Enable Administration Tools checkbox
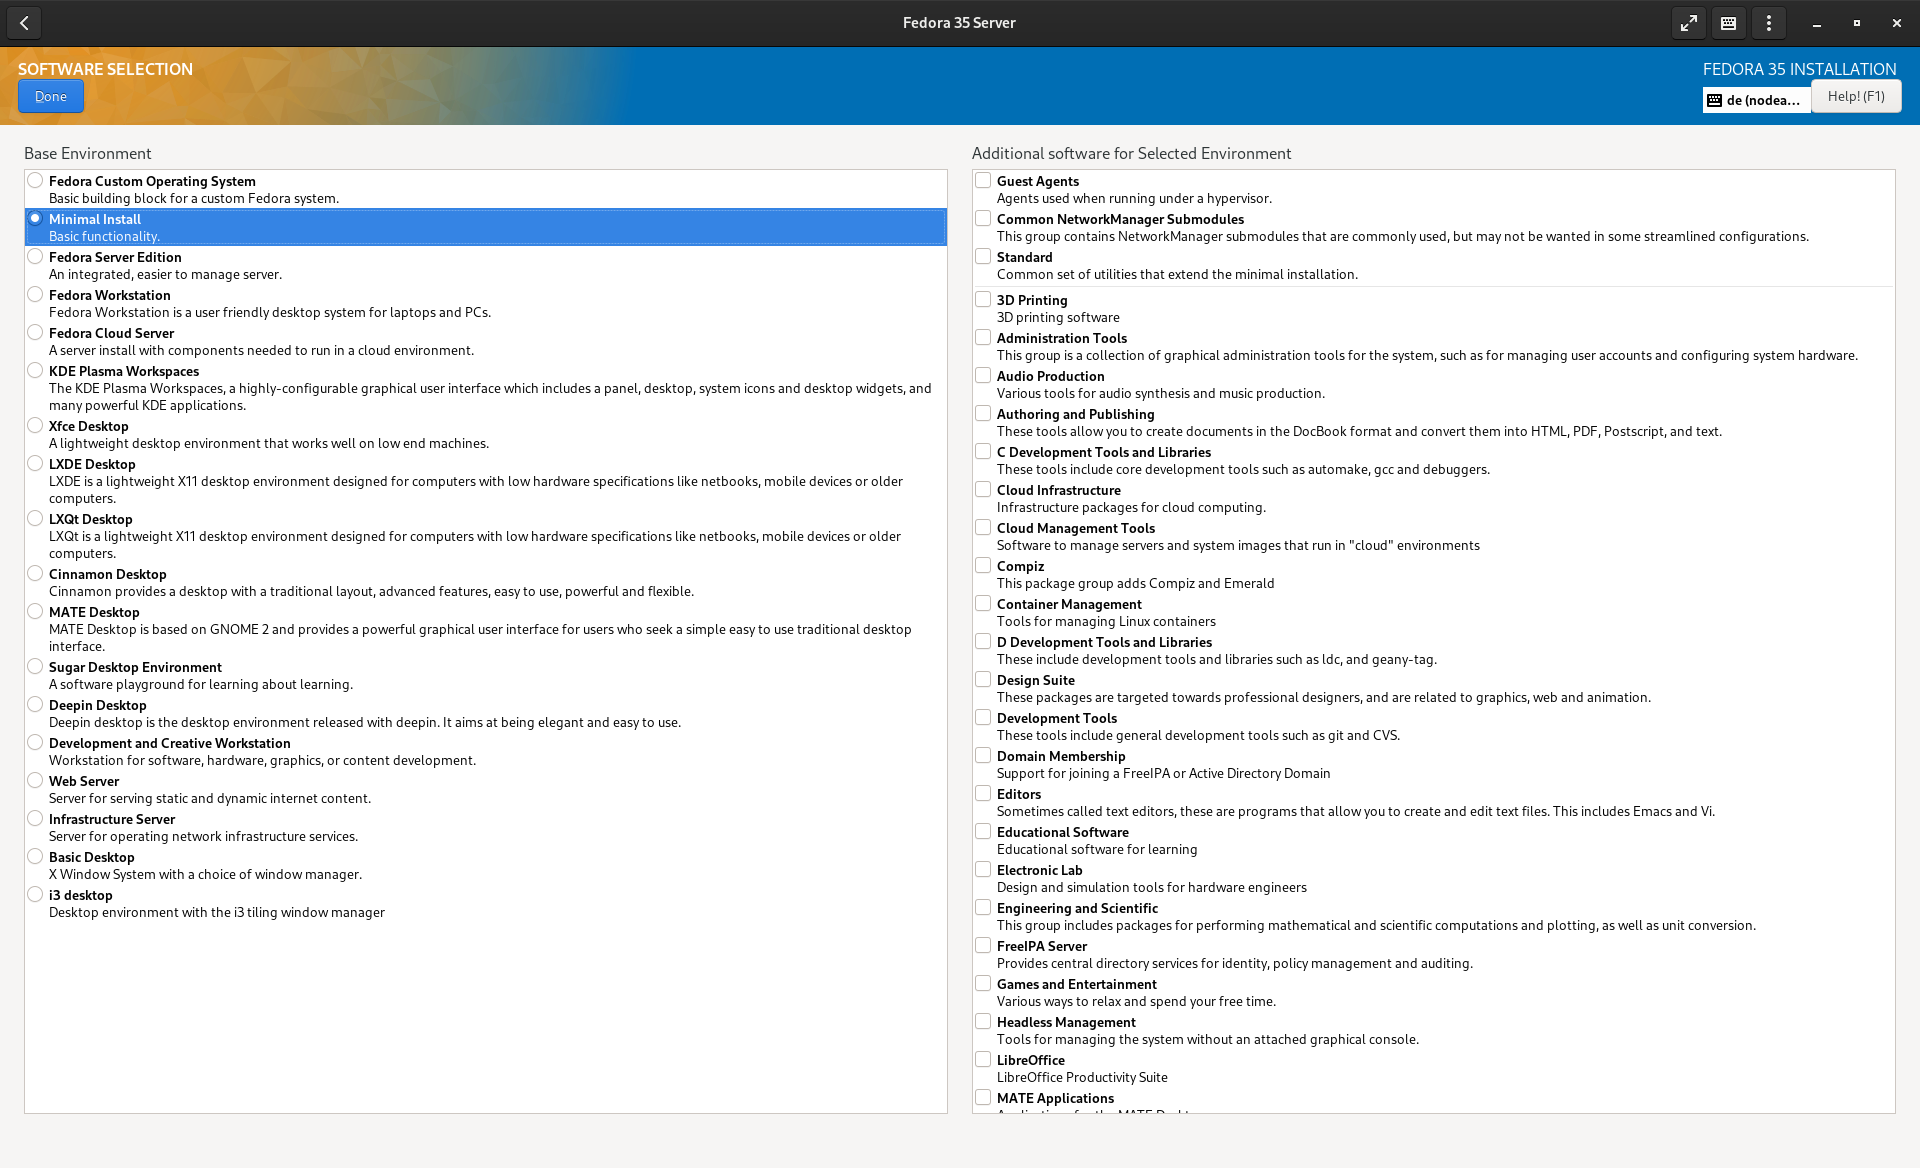 [x=983, y=338]
